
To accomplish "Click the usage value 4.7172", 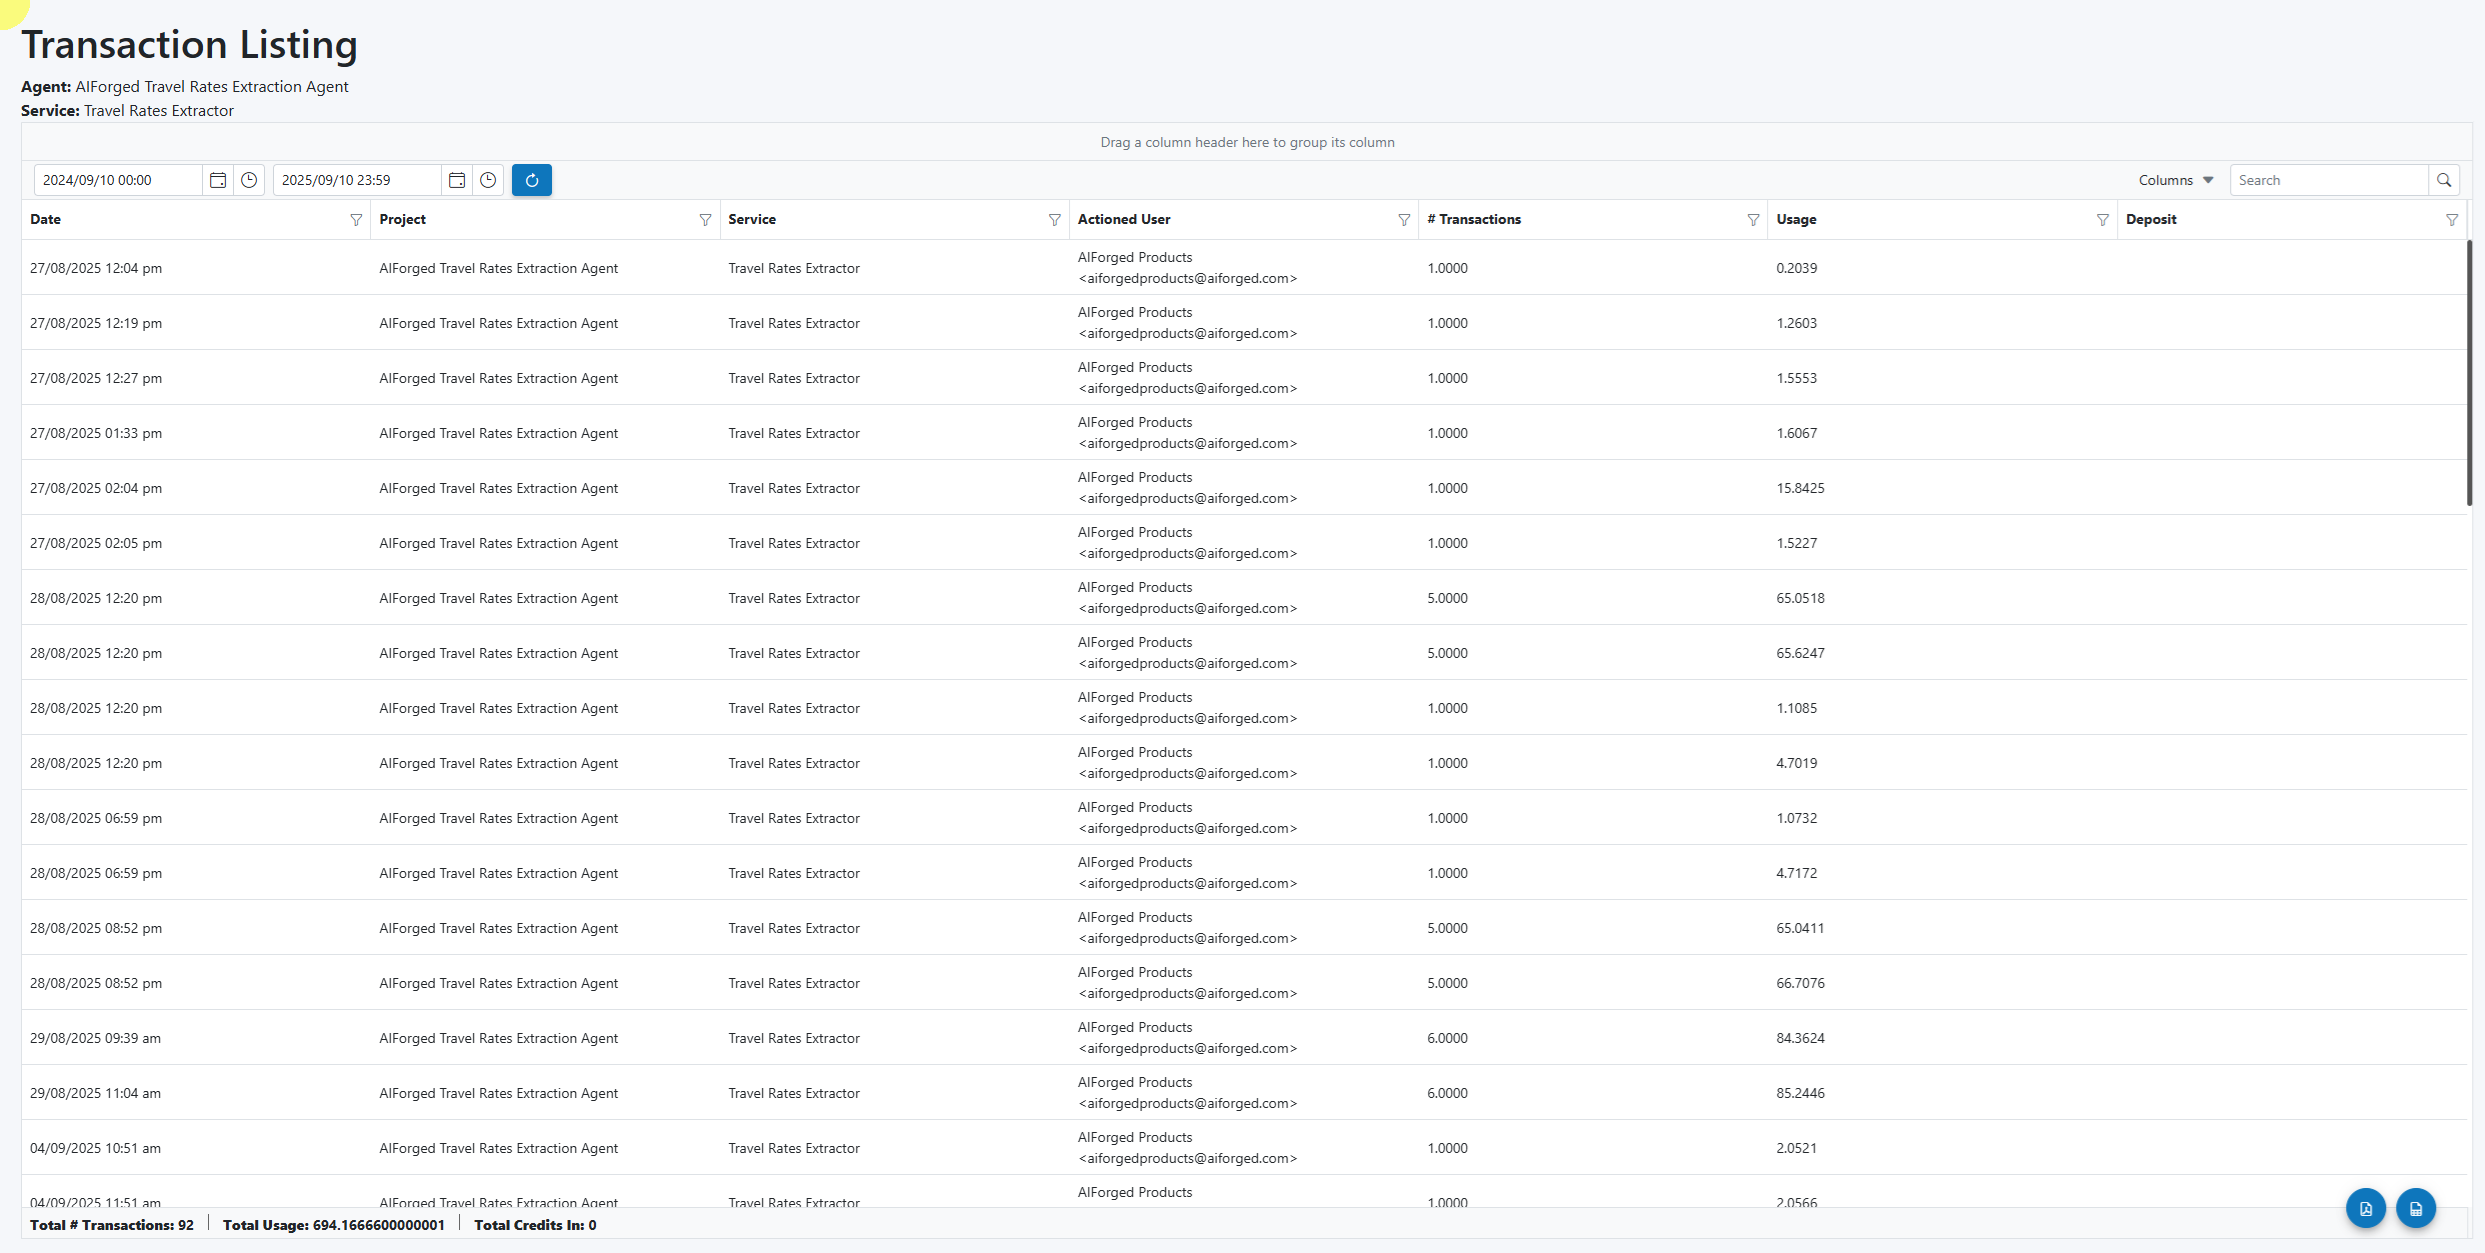I will click(x=1796, y=873).
